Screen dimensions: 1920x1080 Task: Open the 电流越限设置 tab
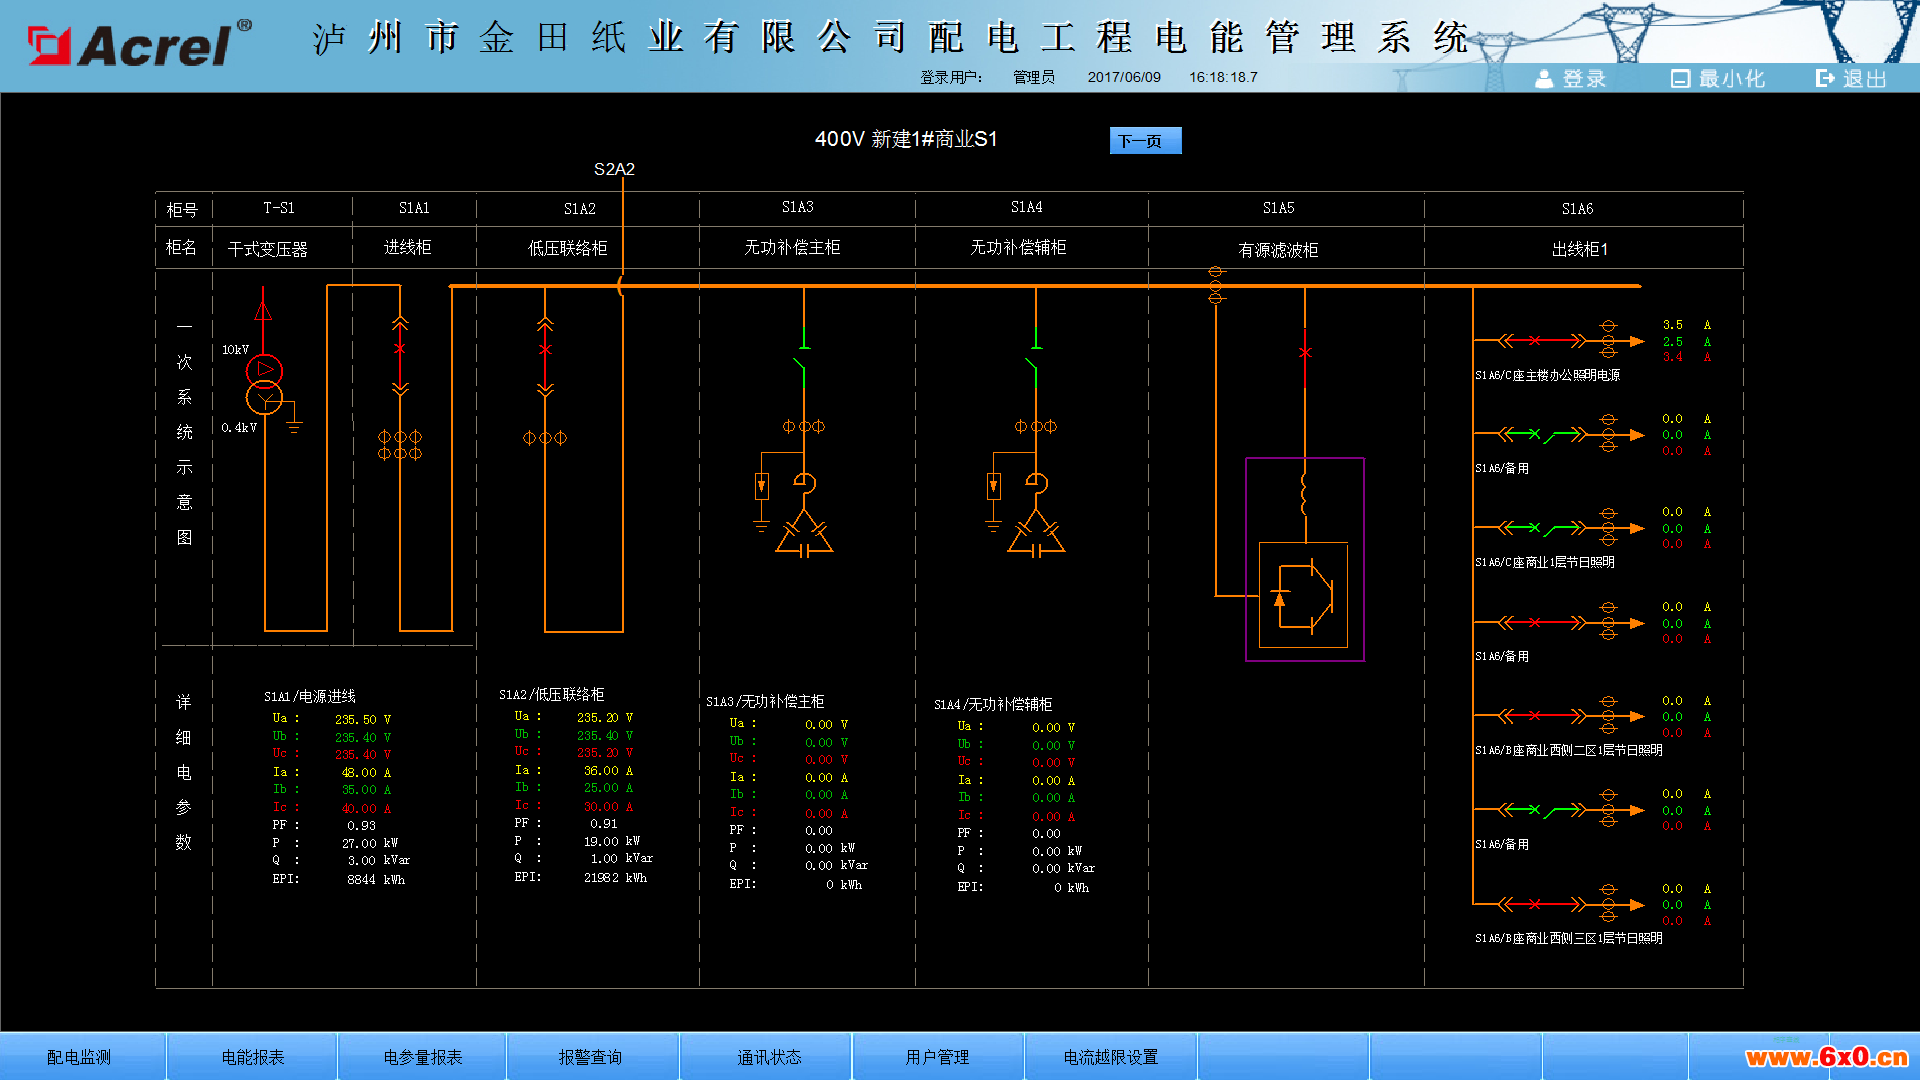tap(1111, 1057)
